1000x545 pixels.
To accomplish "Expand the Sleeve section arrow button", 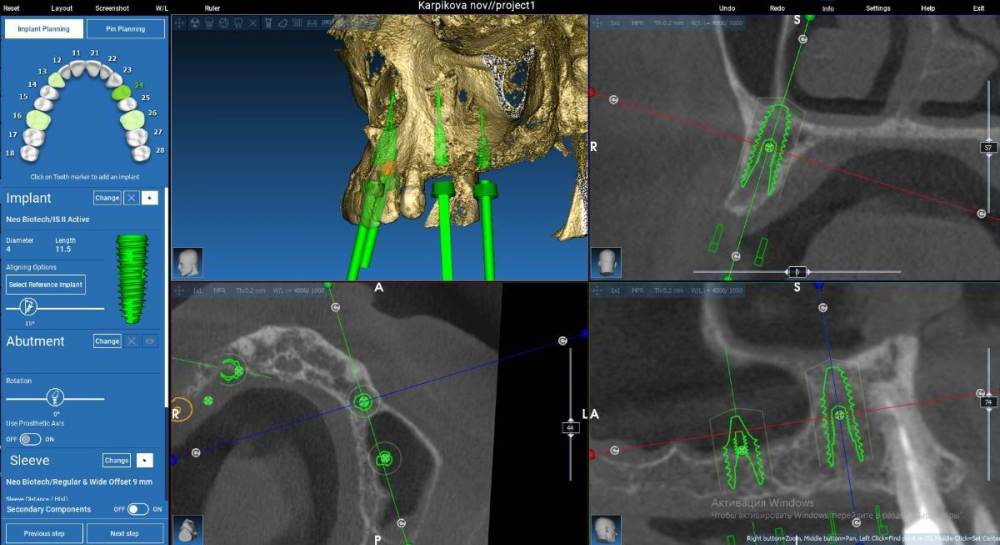I will pos(144,460).
